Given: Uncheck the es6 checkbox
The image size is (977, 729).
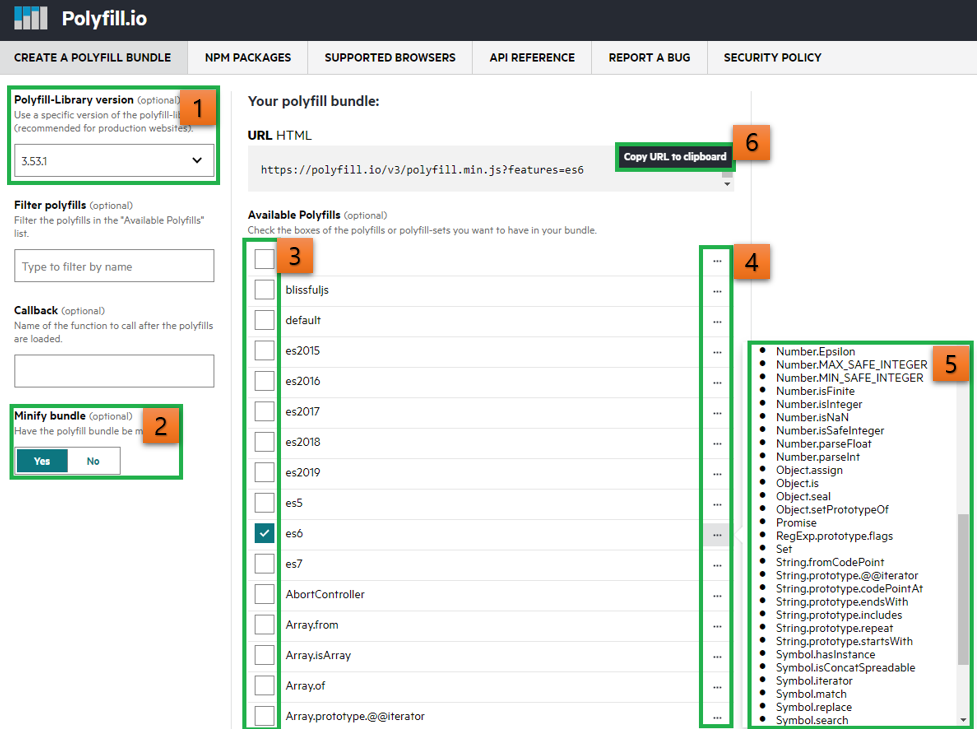Looking at the screenshot, I should pos(264,533).
